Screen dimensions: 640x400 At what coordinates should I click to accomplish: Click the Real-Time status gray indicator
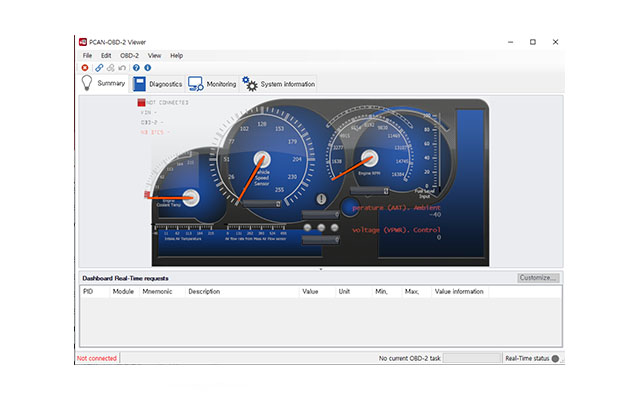pyautogui.click(x=555, y=358)
